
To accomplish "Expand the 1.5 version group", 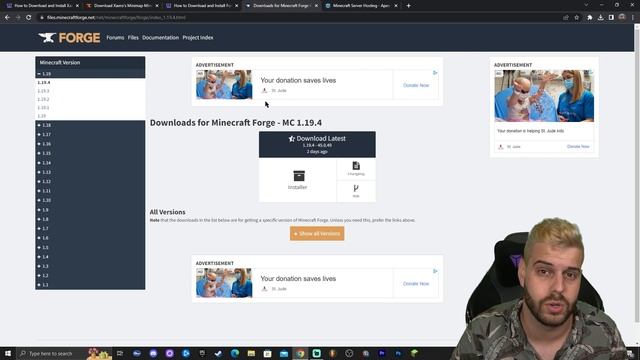I will click(43, 247).
